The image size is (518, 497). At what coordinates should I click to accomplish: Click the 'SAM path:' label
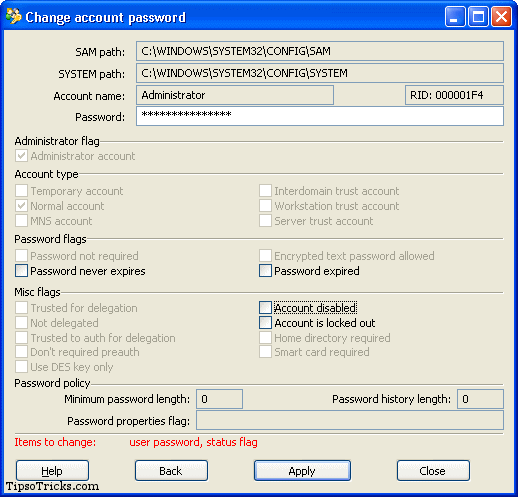point(100,52)
